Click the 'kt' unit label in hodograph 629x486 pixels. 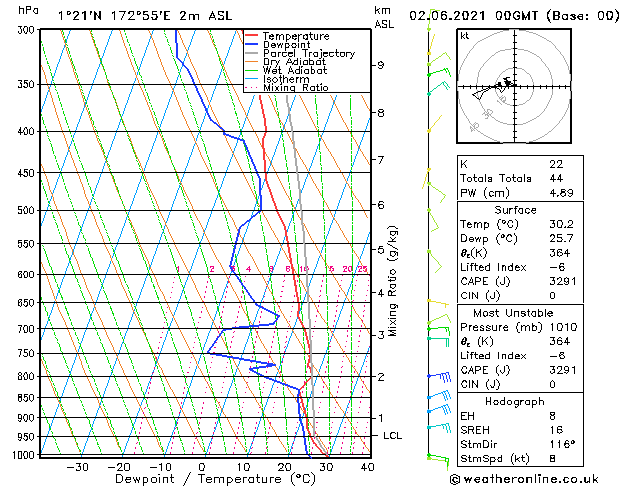pos(465,36)
